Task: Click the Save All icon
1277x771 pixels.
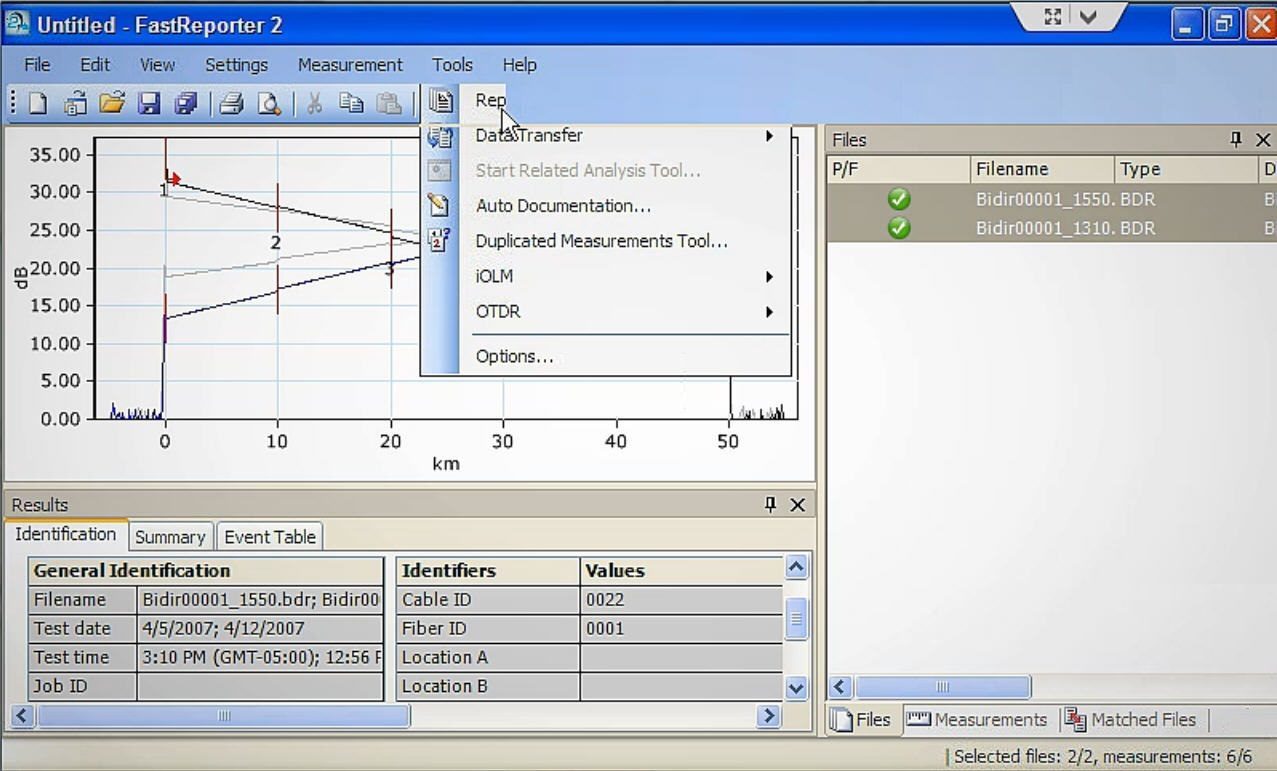Action: [187, 102]
